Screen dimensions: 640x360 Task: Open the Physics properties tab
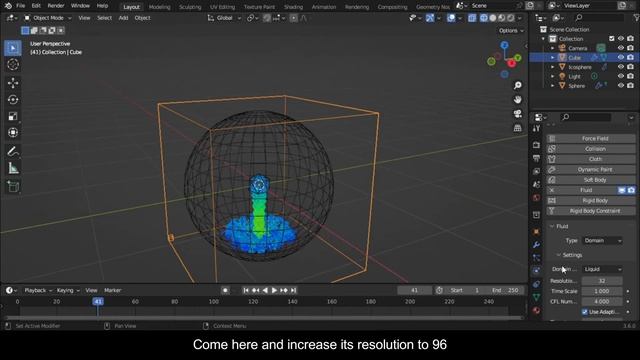(x=536, y=270)
